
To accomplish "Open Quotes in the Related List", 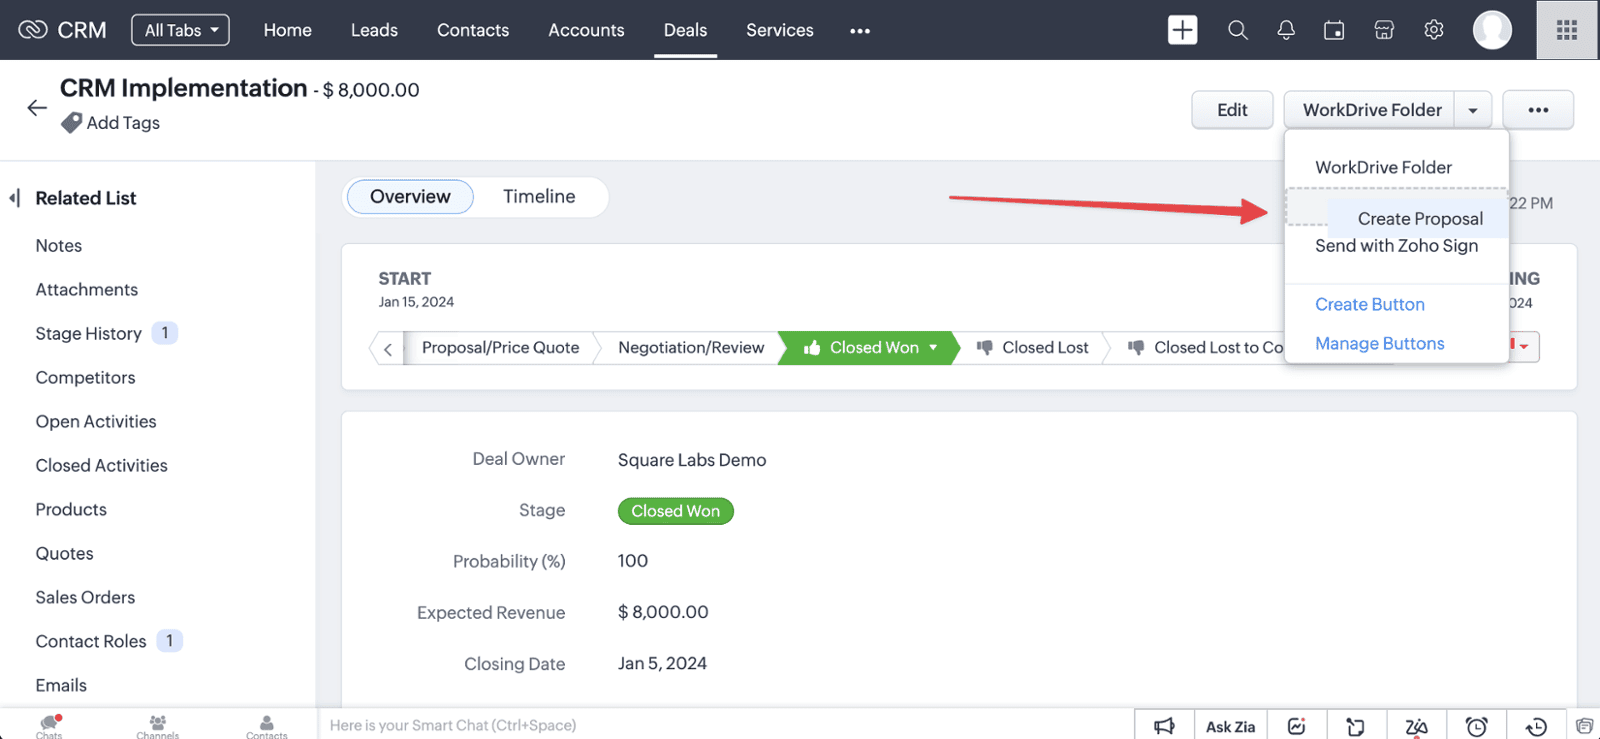I will pyautogui.click(x=64, y=554).
